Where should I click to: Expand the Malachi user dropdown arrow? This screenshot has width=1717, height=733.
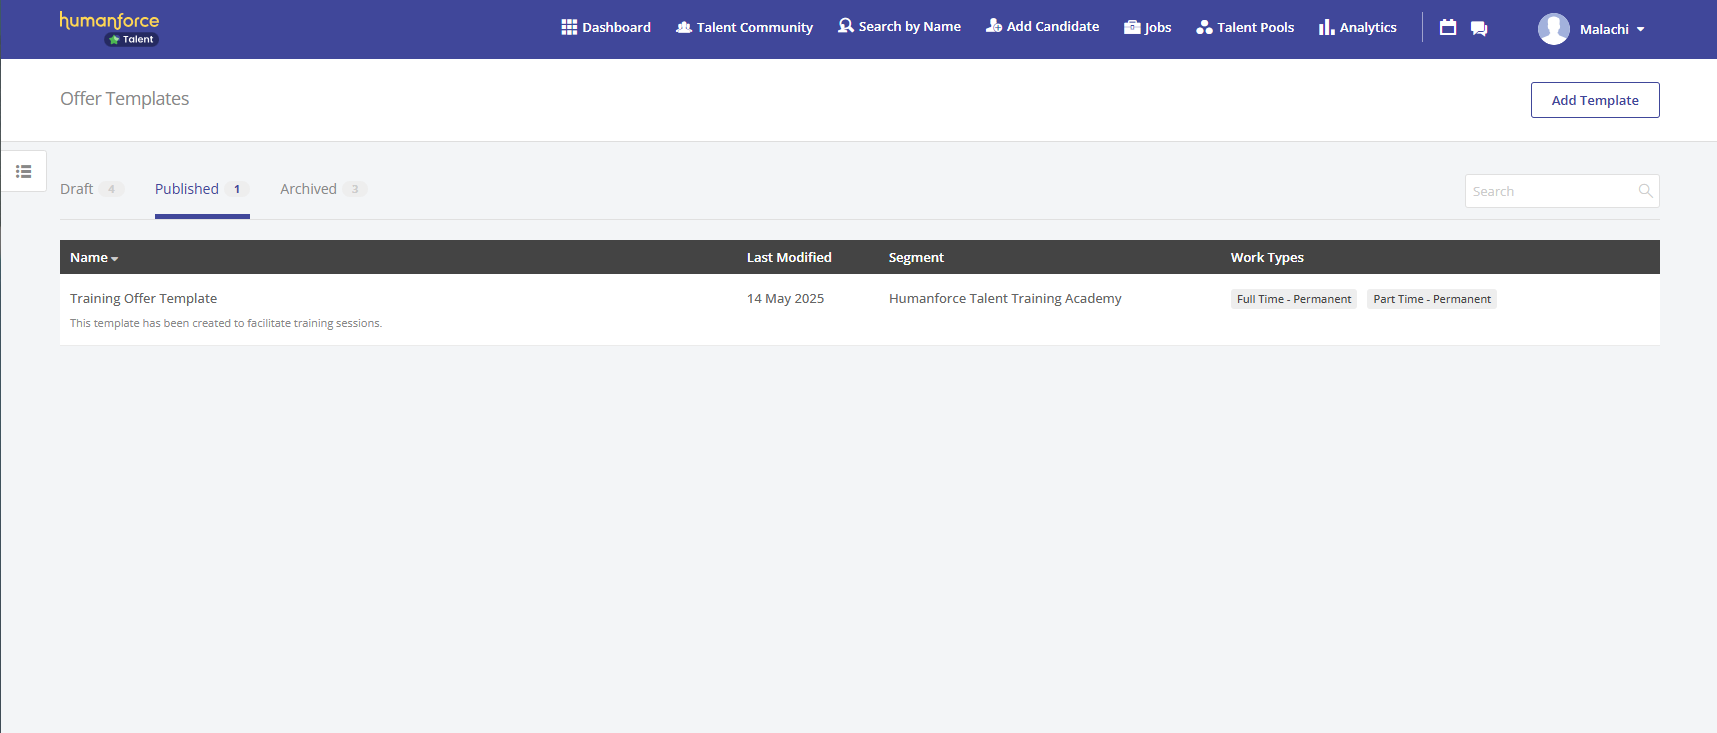click(1640, 30)
